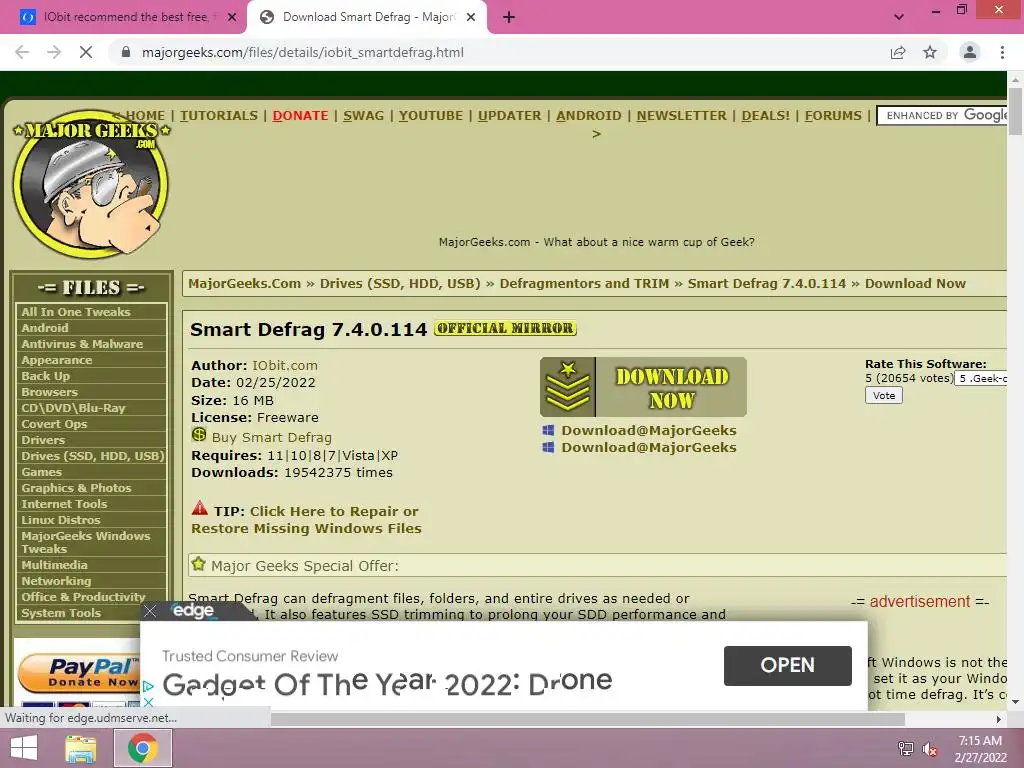This screenshot has height=768, width=1024.
Task: Click the Windows icon beside second download link
Action: [x=548, y=447]
